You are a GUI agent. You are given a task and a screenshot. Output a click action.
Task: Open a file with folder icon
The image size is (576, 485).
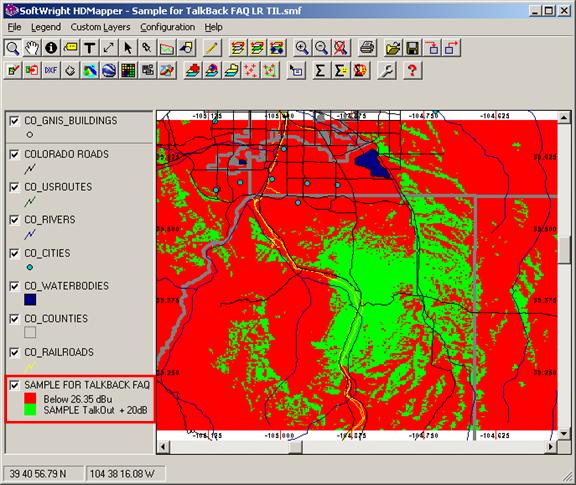click(x=393, y=48)
